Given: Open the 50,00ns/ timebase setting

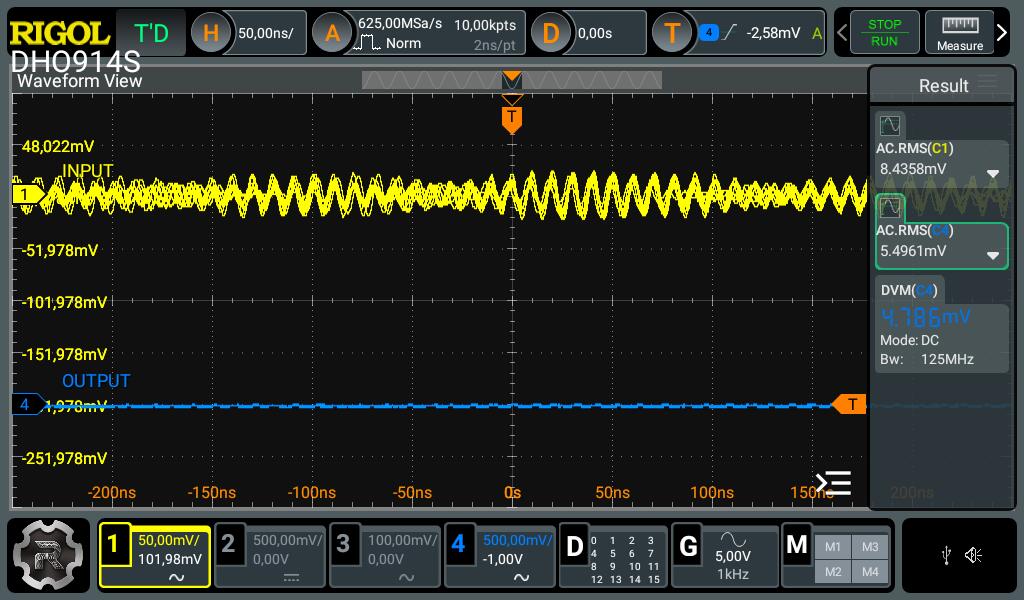Looking at the screenshot, I should (x=266, y=33).
